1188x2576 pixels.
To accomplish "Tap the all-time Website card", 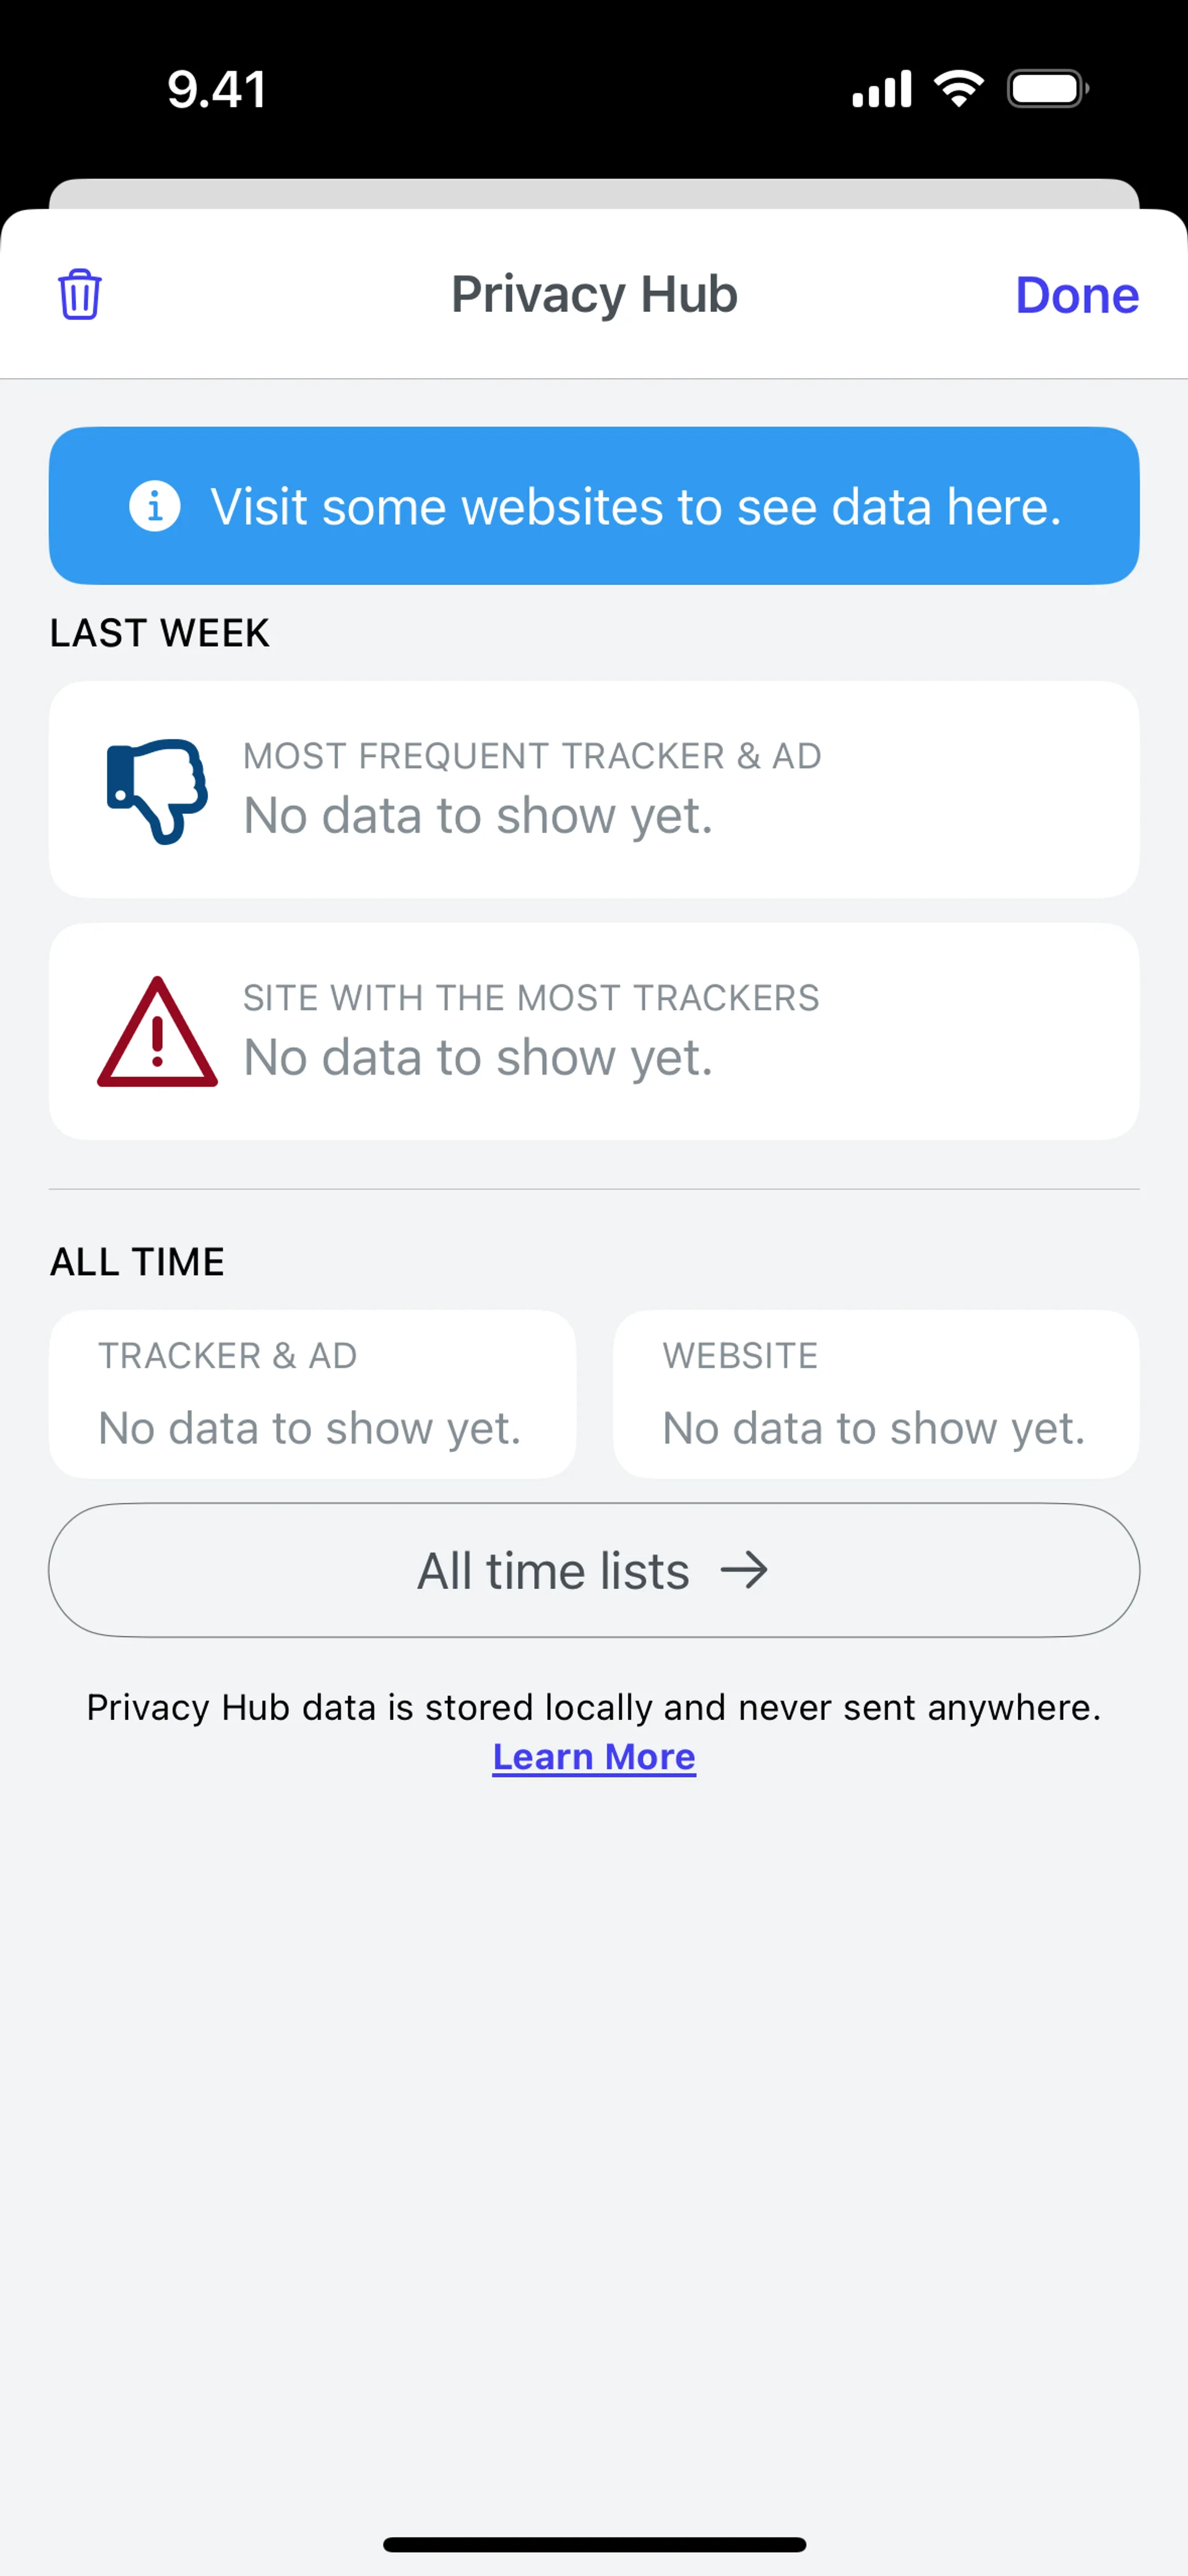I will 876,1394.
